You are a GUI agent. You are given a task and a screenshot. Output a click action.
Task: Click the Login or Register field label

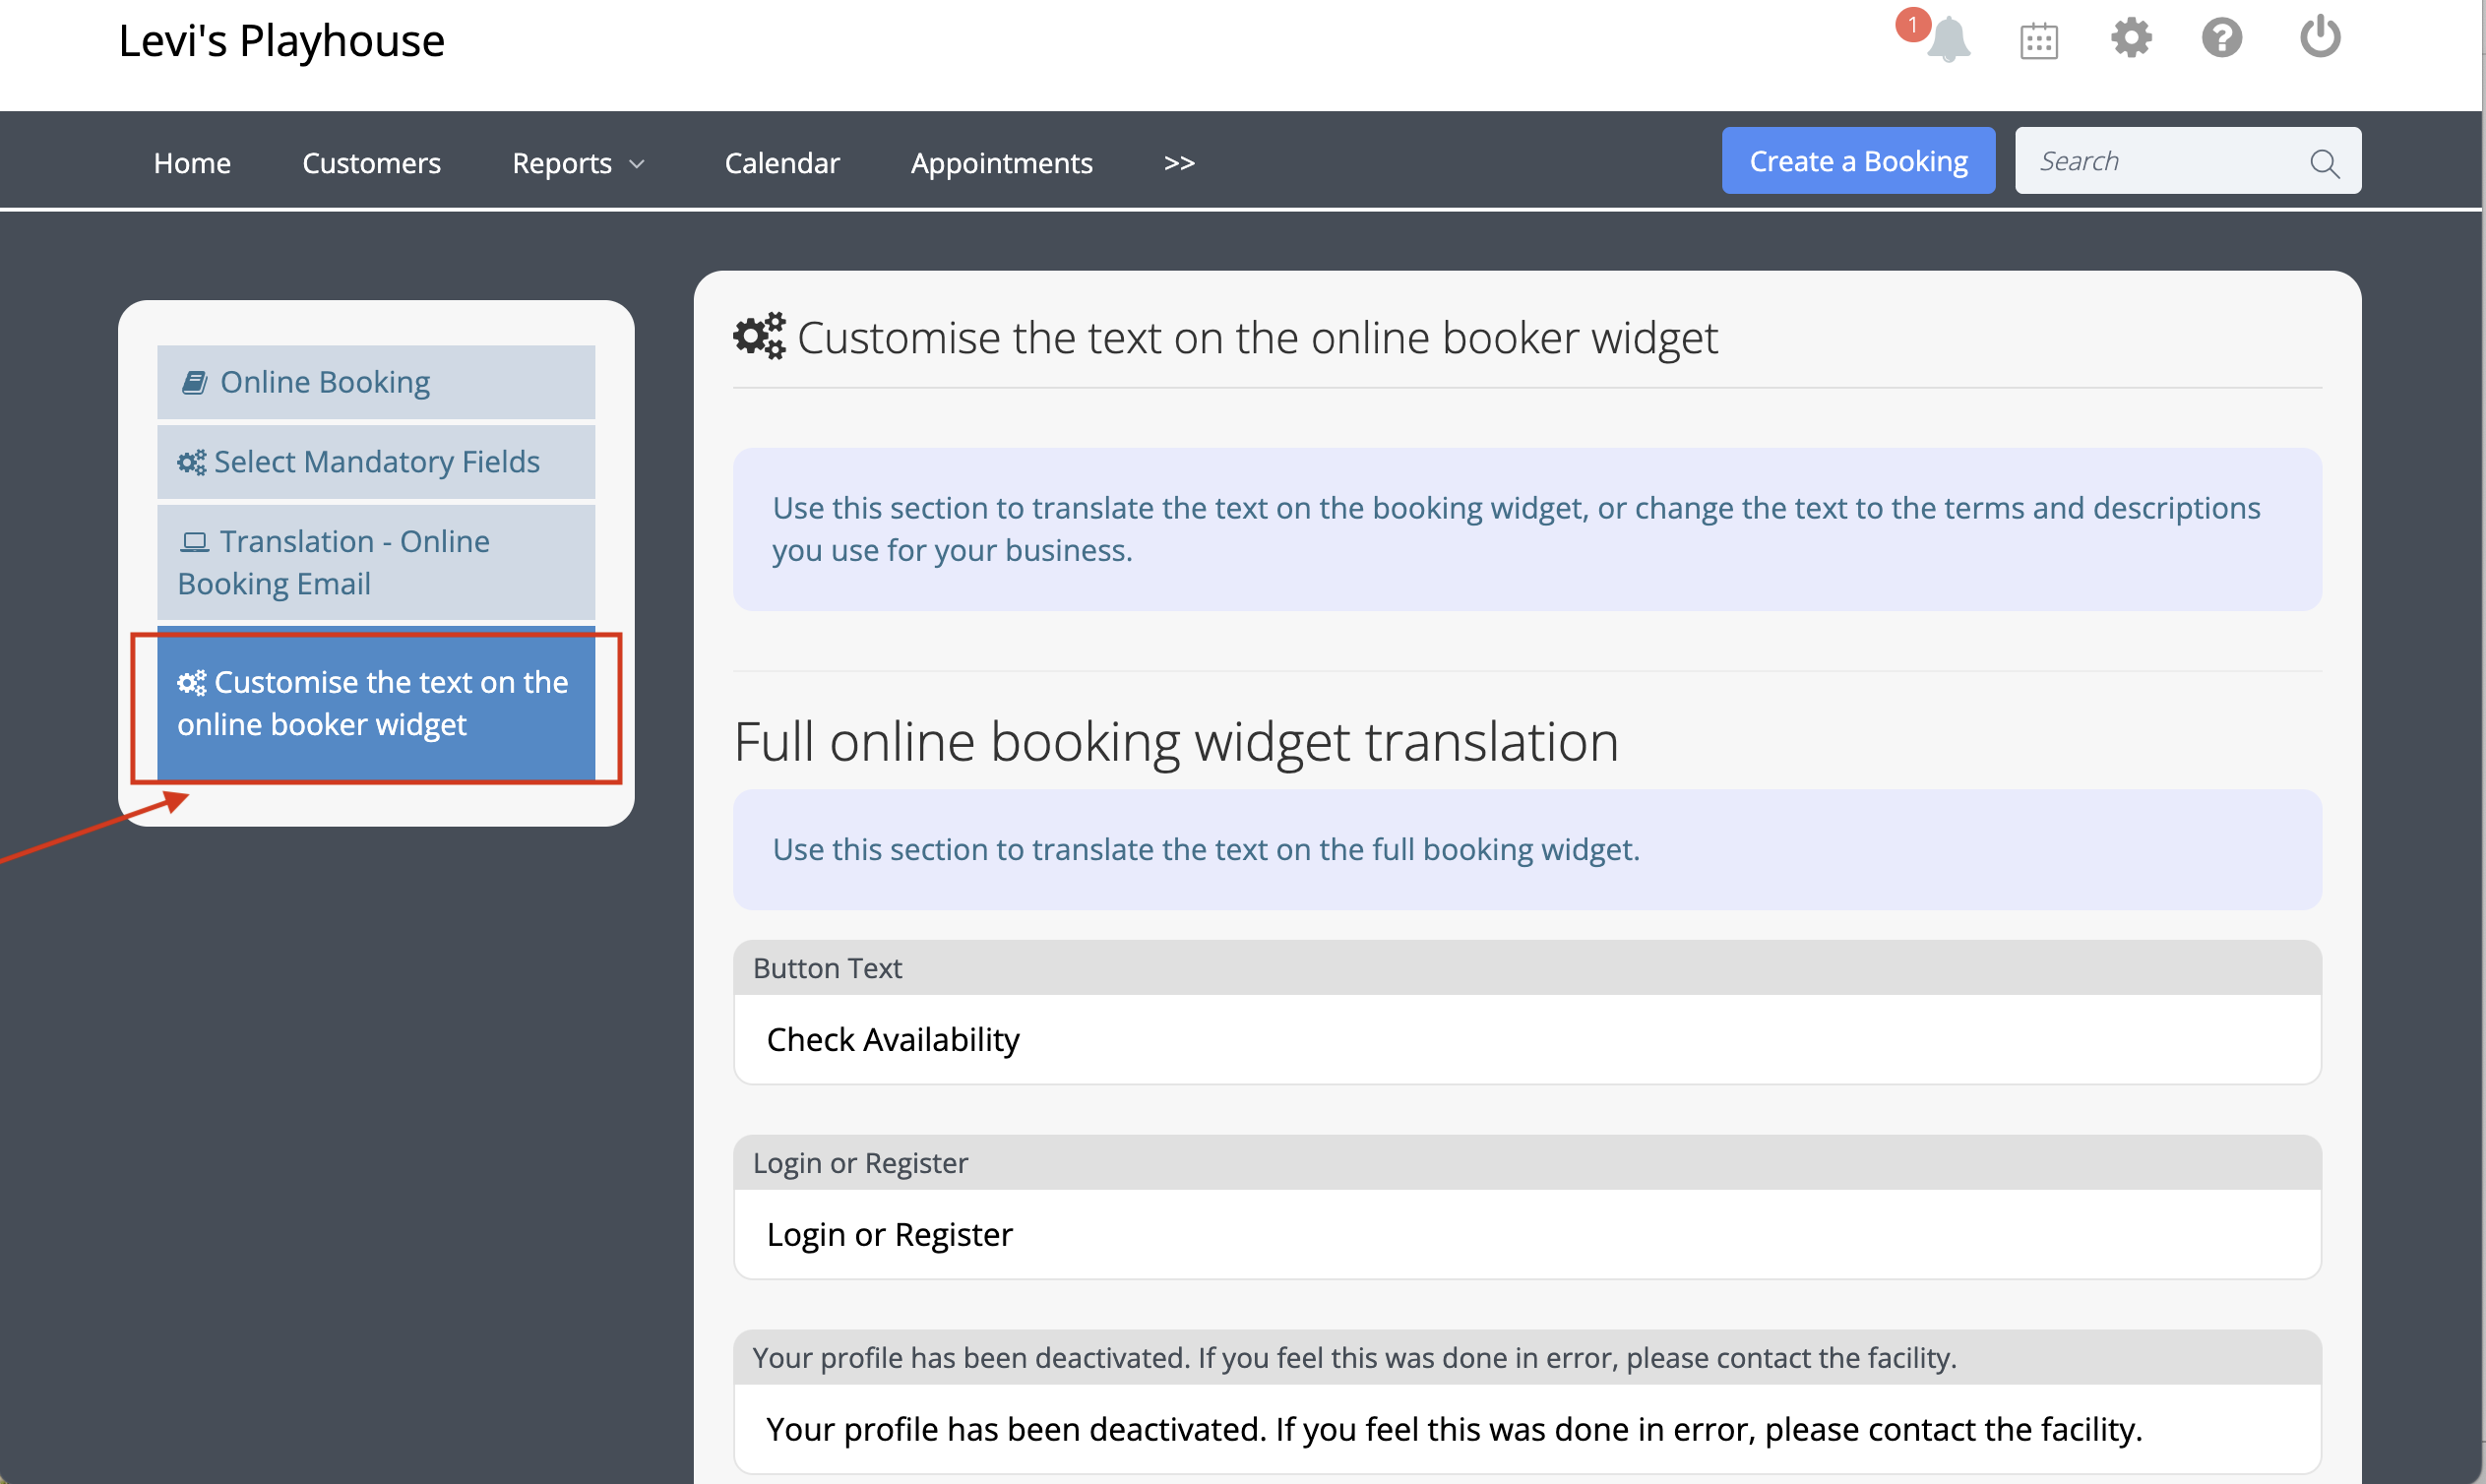tap(860, 1163)
